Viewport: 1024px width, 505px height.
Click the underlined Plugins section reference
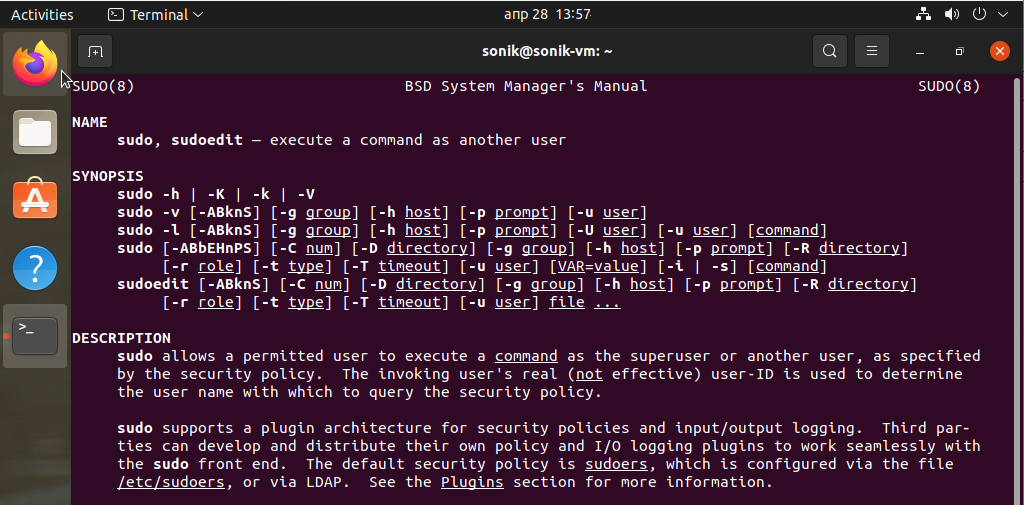pyautogui.click(x=472, y=482)
